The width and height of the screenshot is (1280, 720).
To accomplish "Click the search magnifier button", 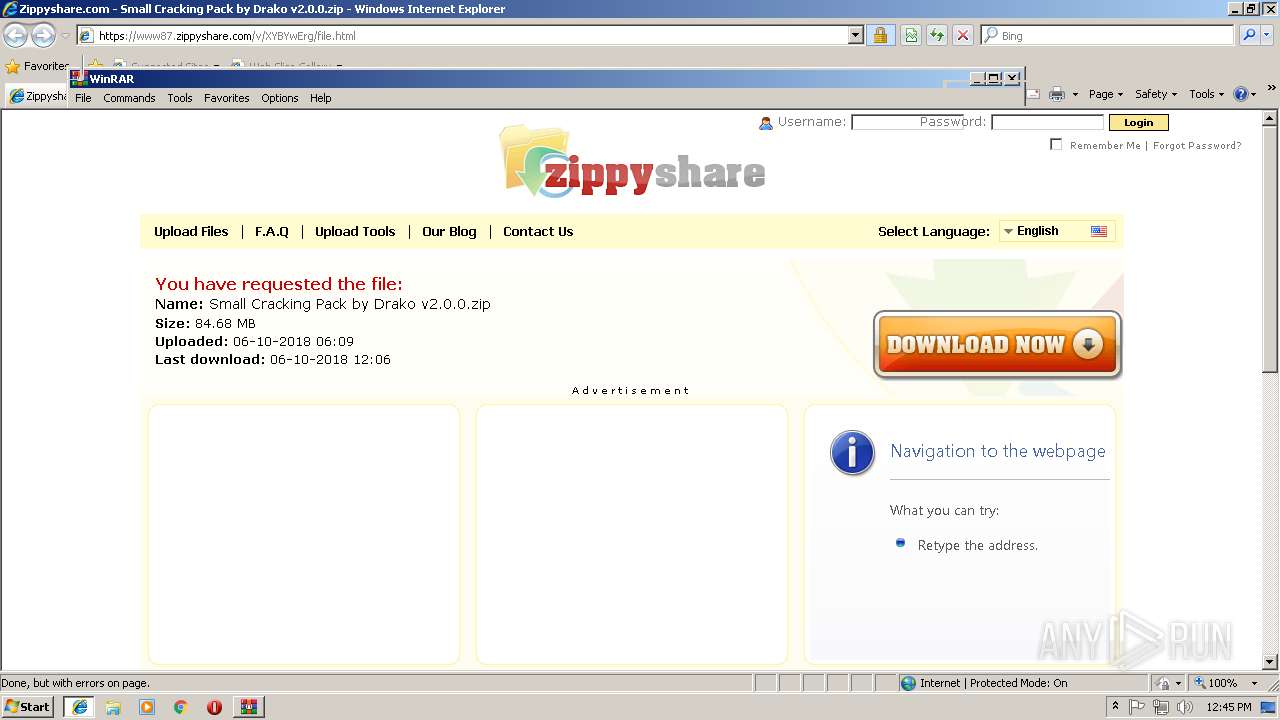I will pyautogui.click(x=1248, y=35).
